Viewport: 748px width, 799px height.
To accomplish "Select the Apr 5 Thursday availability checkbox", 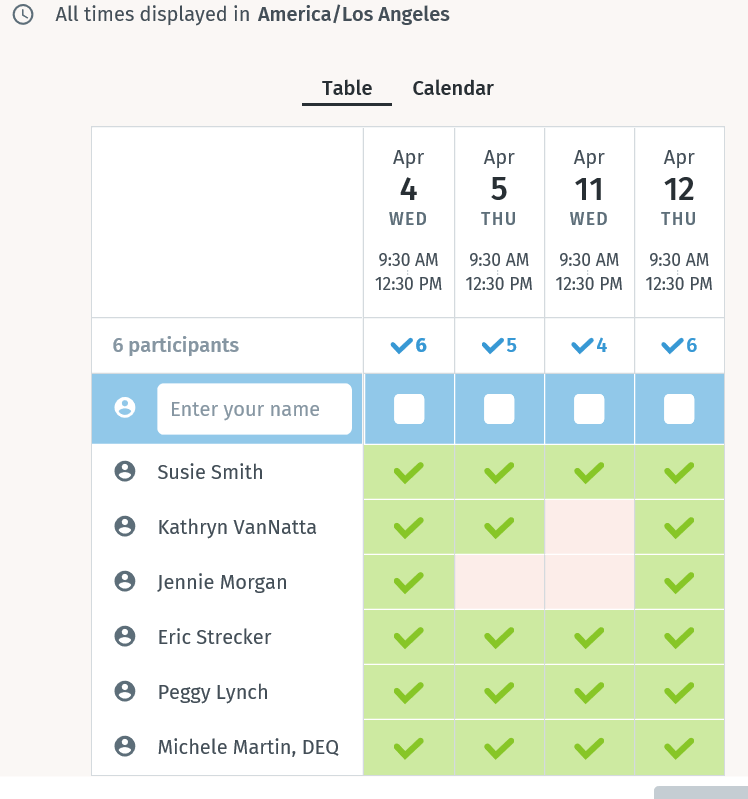I will [x=499, y=409].
